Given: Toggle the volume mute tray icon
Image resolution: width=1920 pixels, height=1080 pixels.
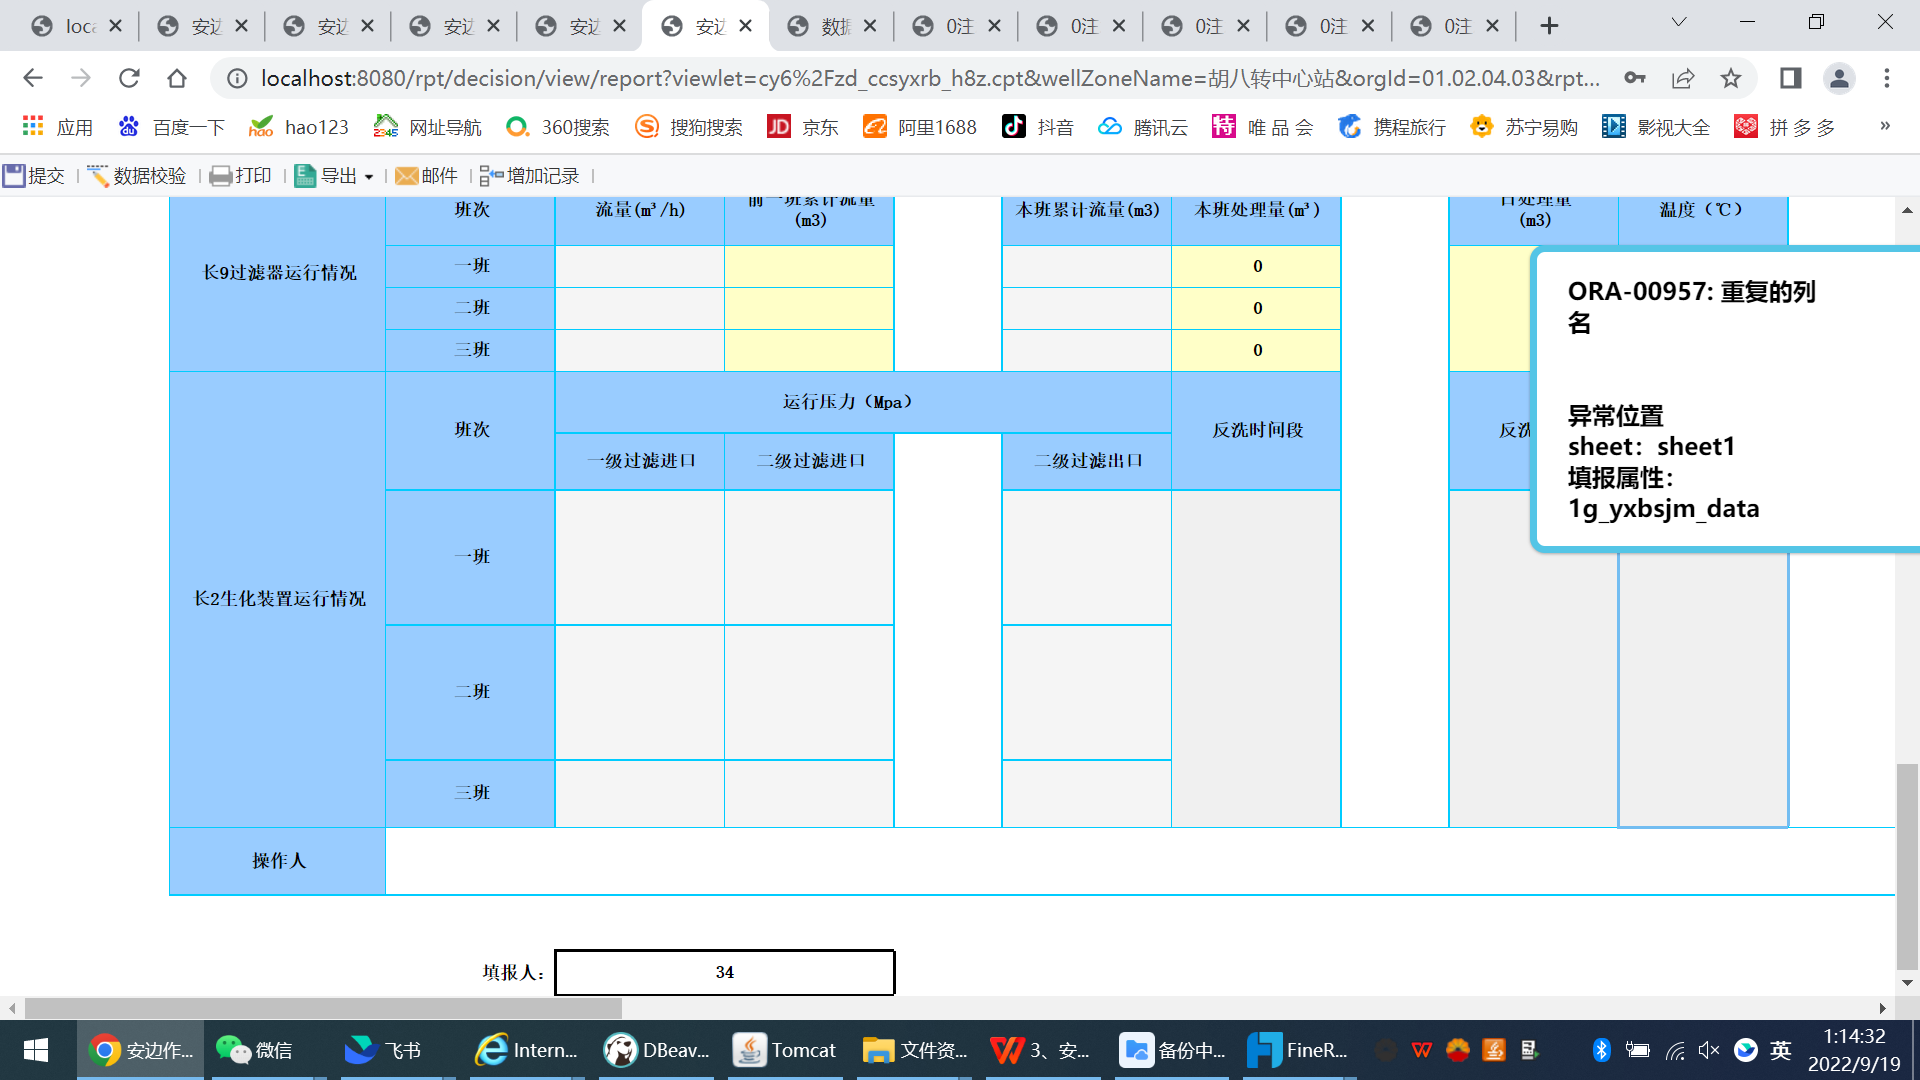Looking at the screenshot, I should pos(1708,1050).
